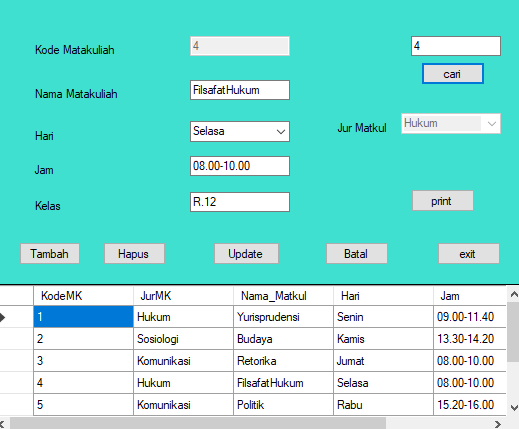Select the Senin cell
This screenshot has height=429, width=519.
(383, 317)
